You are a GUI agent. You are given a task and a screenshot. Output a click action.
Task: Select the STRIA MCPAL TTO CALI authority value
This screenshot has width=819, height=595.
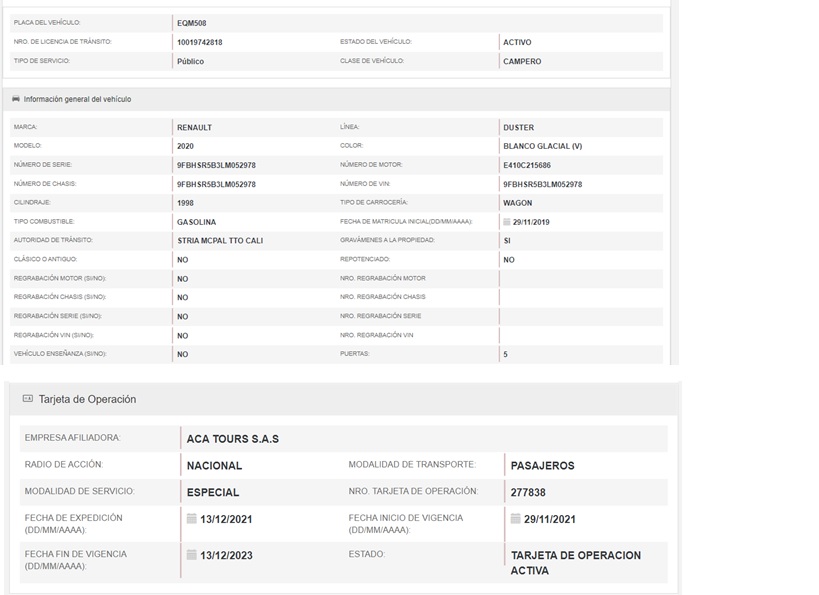tap(220, 241)
